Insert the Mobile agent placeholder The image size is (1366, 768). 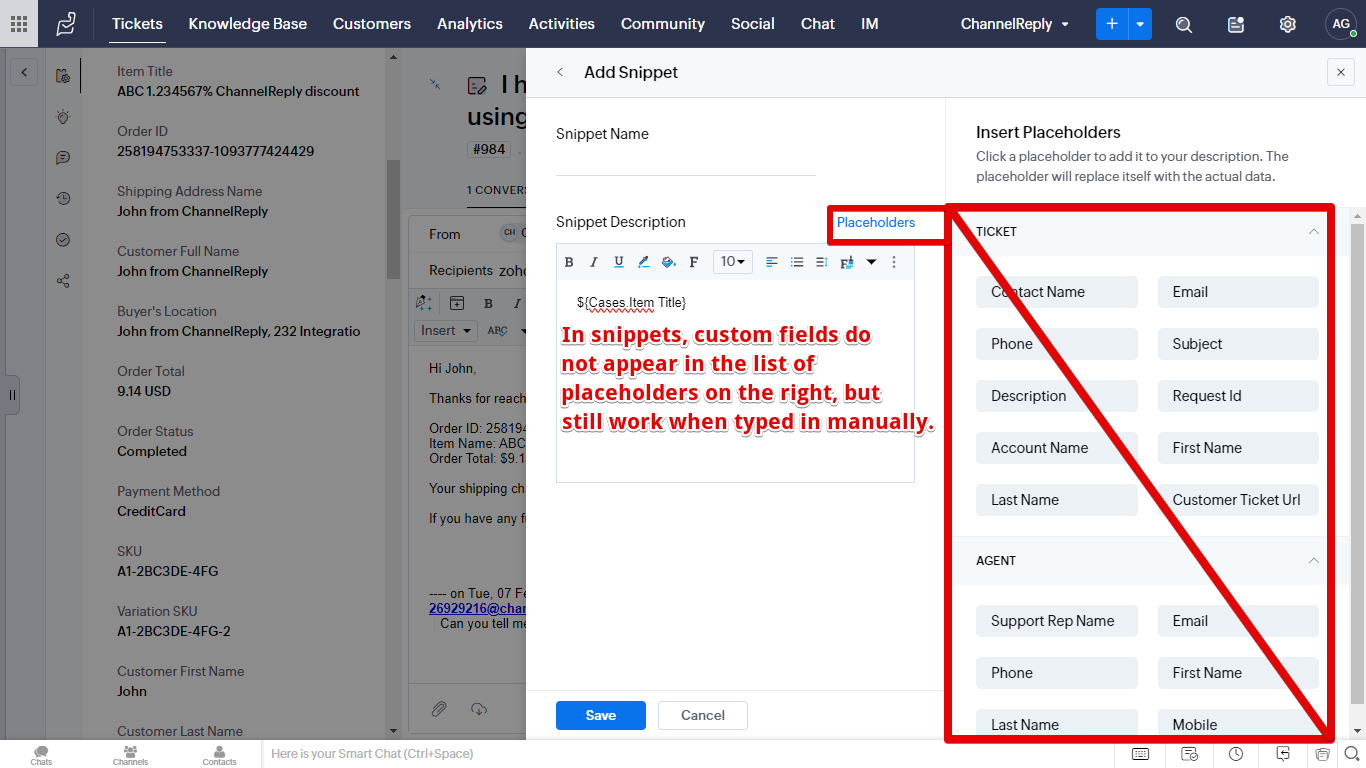click(1238, 725)
